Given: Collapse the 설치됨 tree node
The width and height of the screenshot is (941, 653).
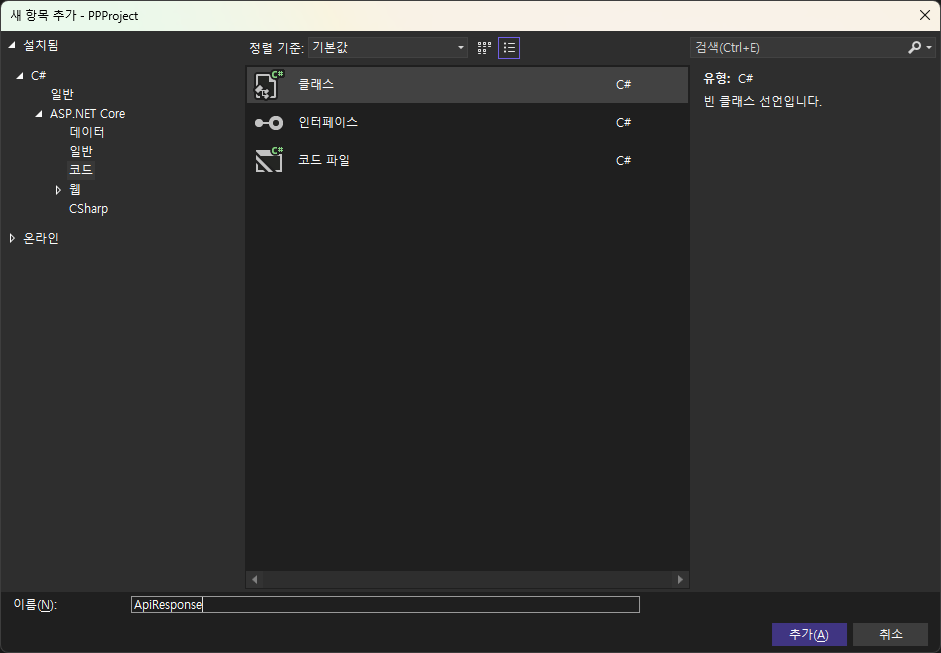Looking at the screenshot, I should pos(11,46).
